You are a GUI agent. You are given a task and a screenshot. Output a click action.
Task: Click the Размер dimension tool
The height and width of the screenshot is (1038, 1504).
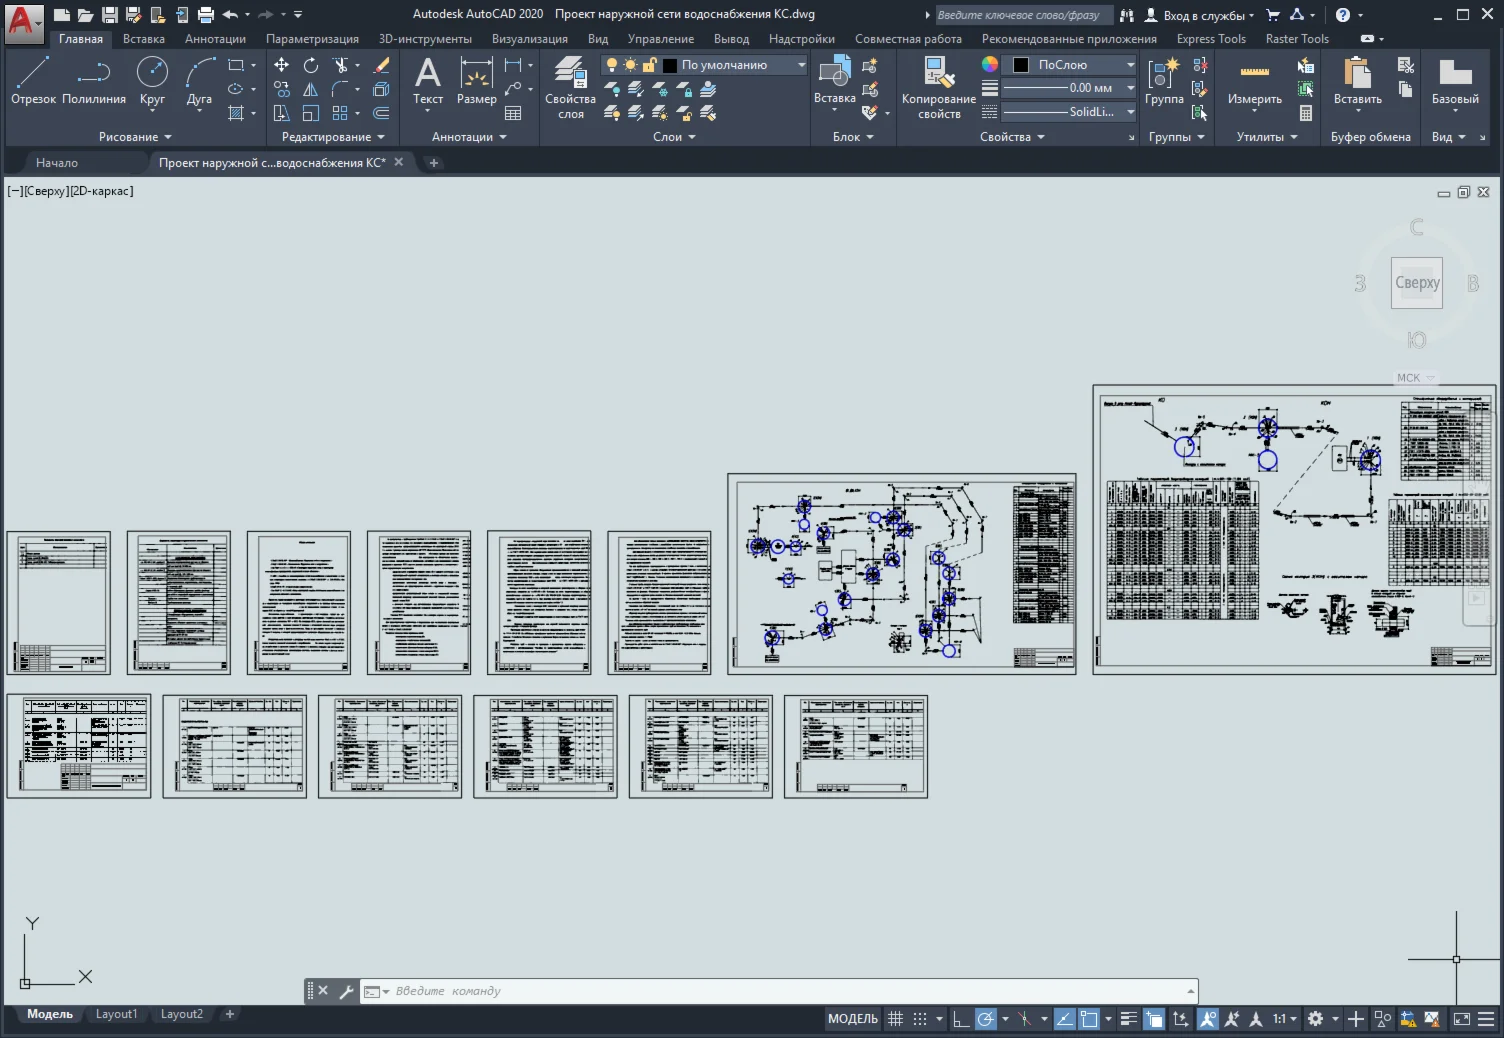coord(477,80)
